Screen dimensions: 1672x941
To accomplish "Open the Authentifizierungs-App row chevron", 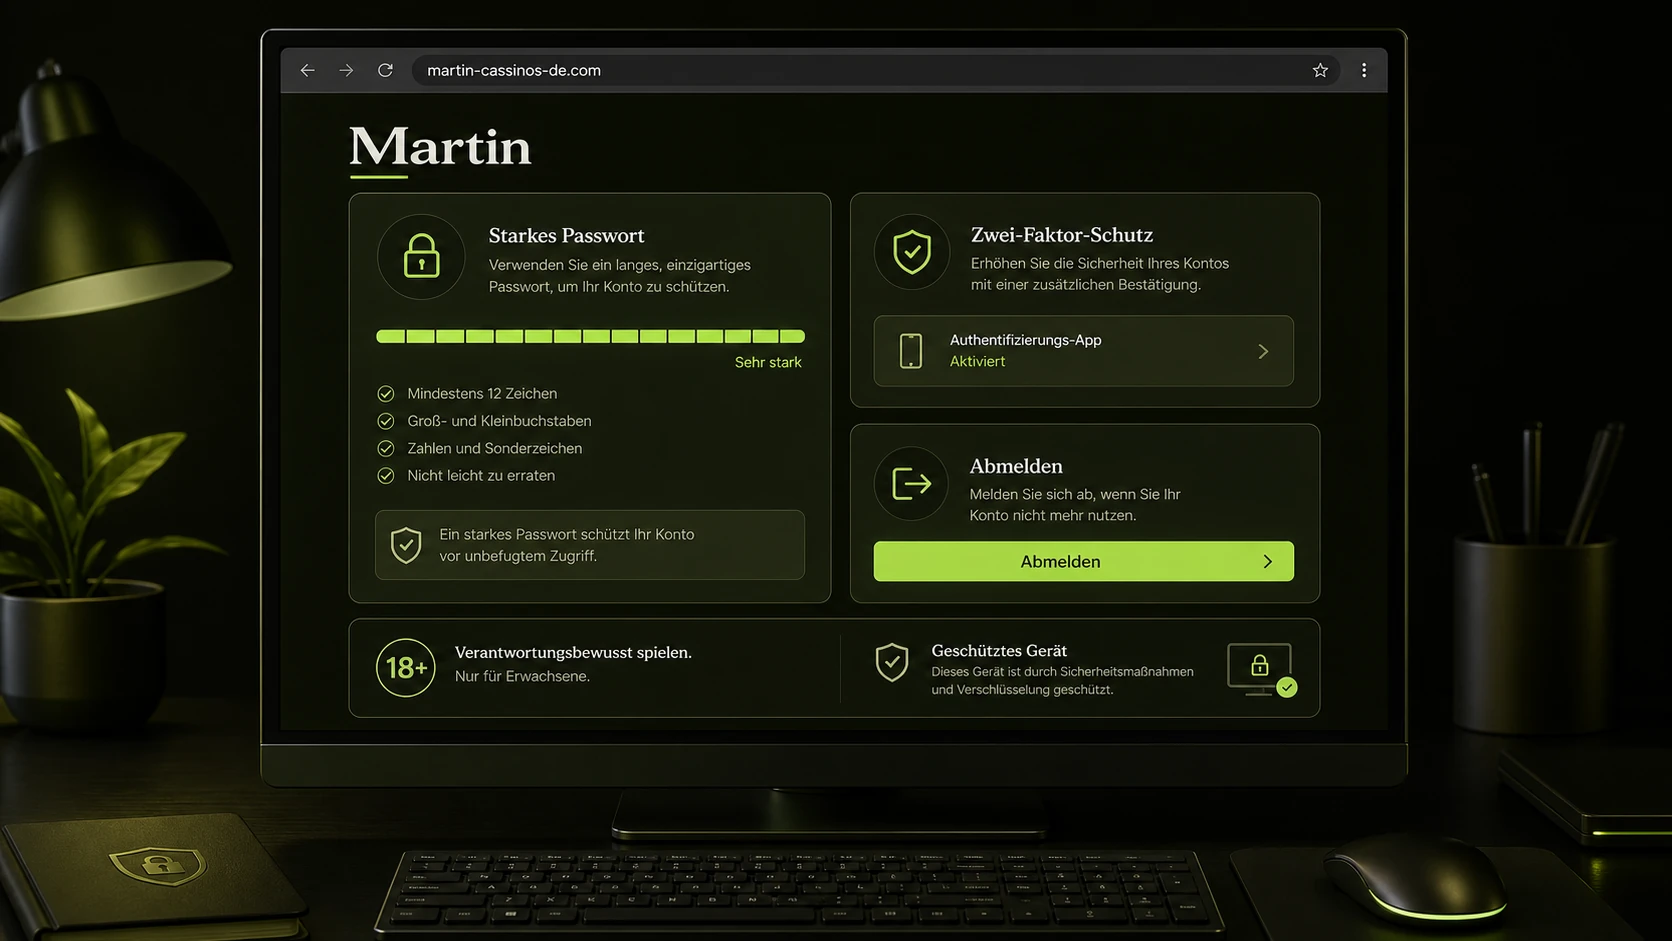I will point(1263,351).
